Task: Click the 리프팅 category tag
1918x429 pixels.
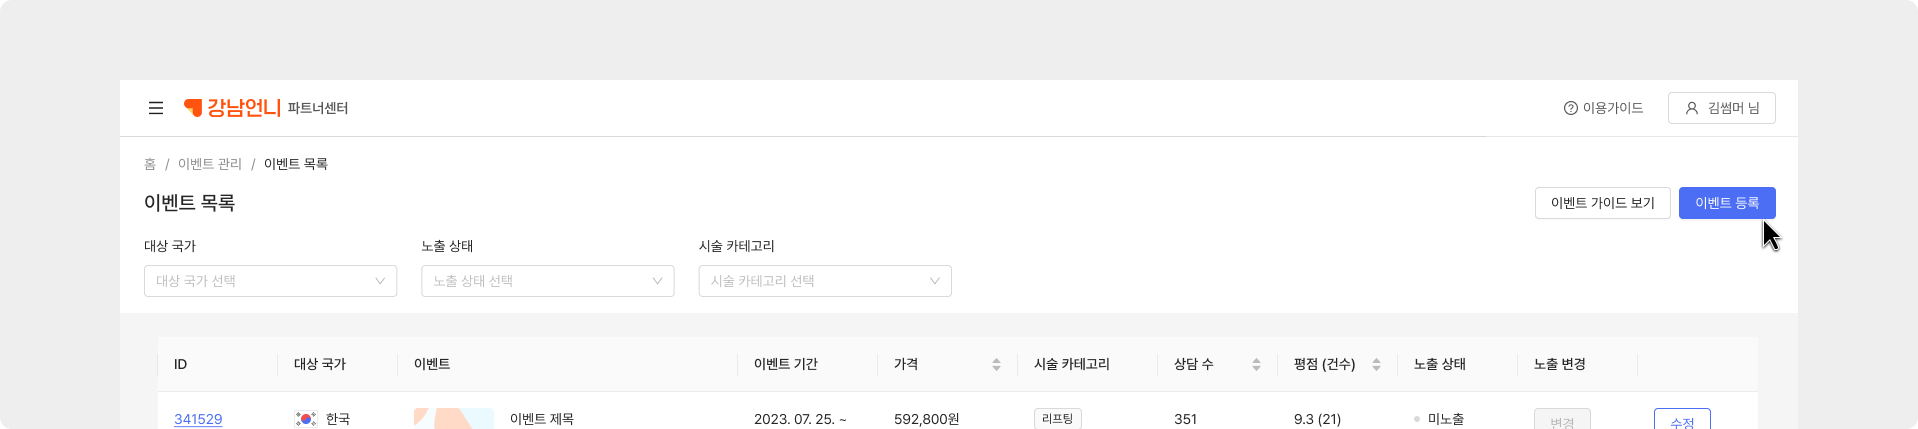Action: coord(1057,419)
